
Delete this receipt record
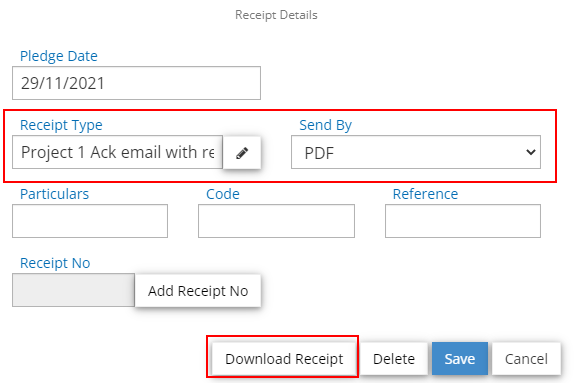coord(394,359)
